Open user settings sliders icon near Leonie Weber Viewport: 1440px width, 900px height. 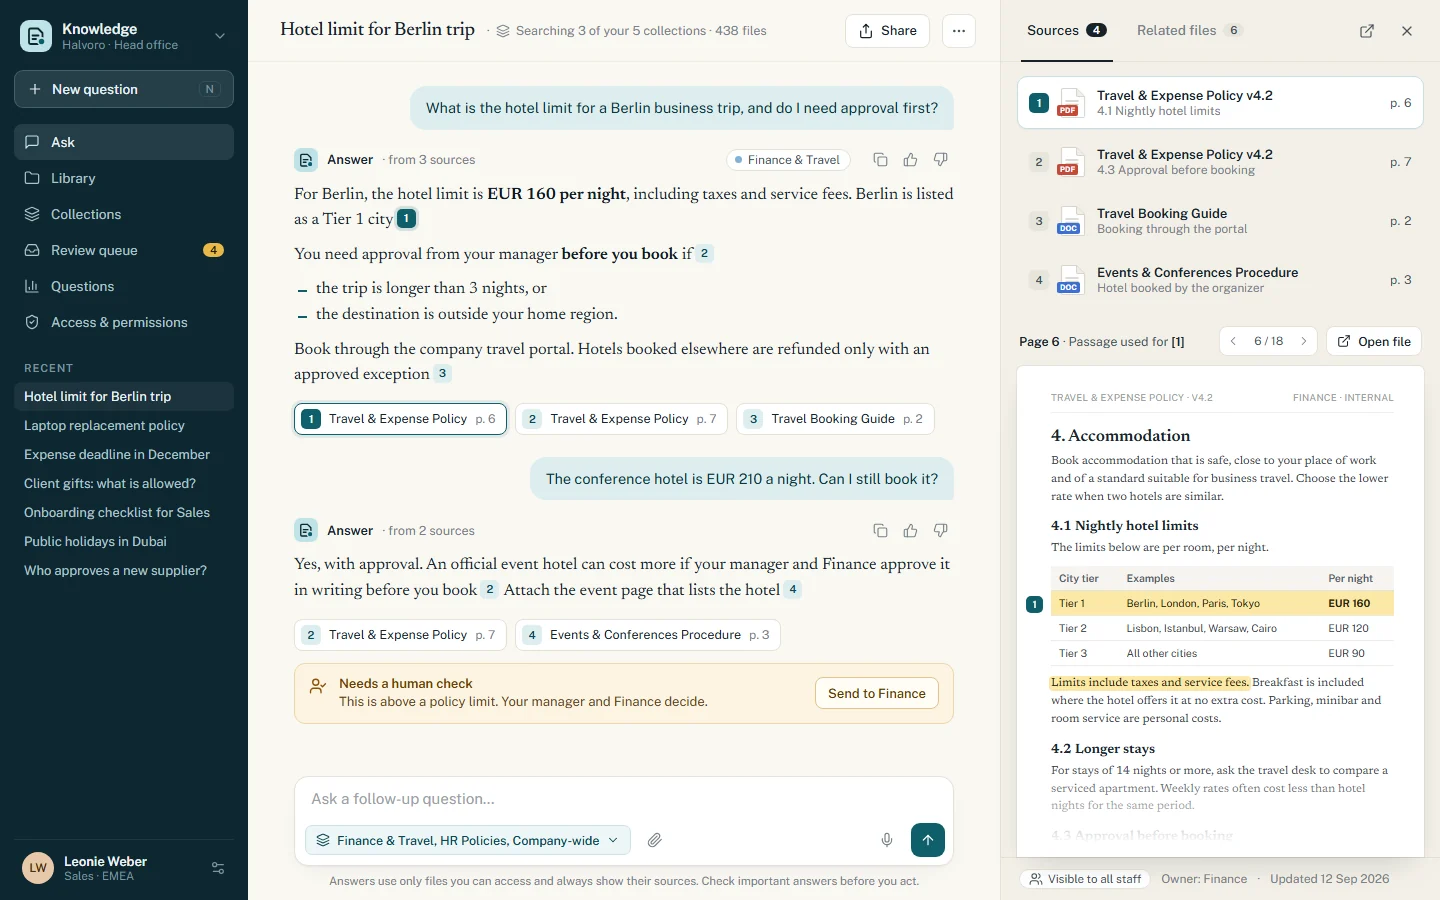pos(218,868)
